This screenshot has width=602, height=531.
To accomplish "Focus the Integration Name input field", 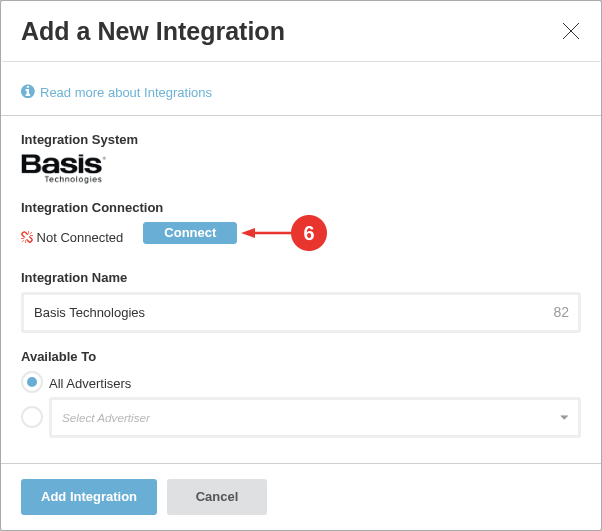I will (301, 313).
